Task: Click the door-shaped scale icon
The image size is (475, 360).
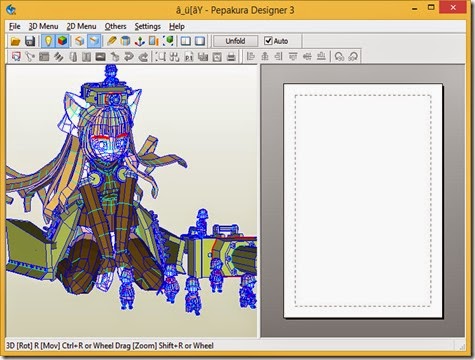Action: click(x=153, y=41)
